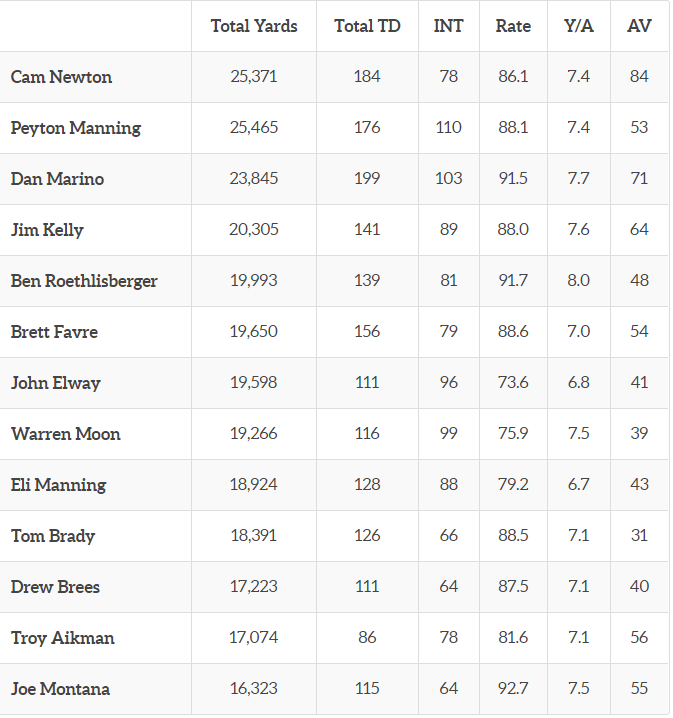Click the Rate column header
Image resolution: width=673 pixels, height=718 pixels.
click(x=513, y=26)
